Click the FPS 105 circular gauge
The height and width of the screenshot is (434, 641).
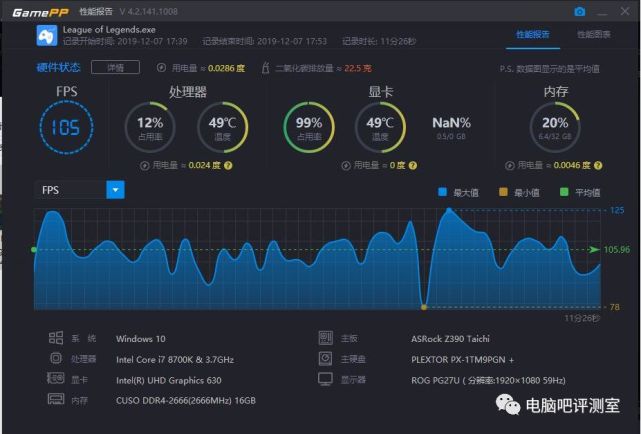pos(66,127)
